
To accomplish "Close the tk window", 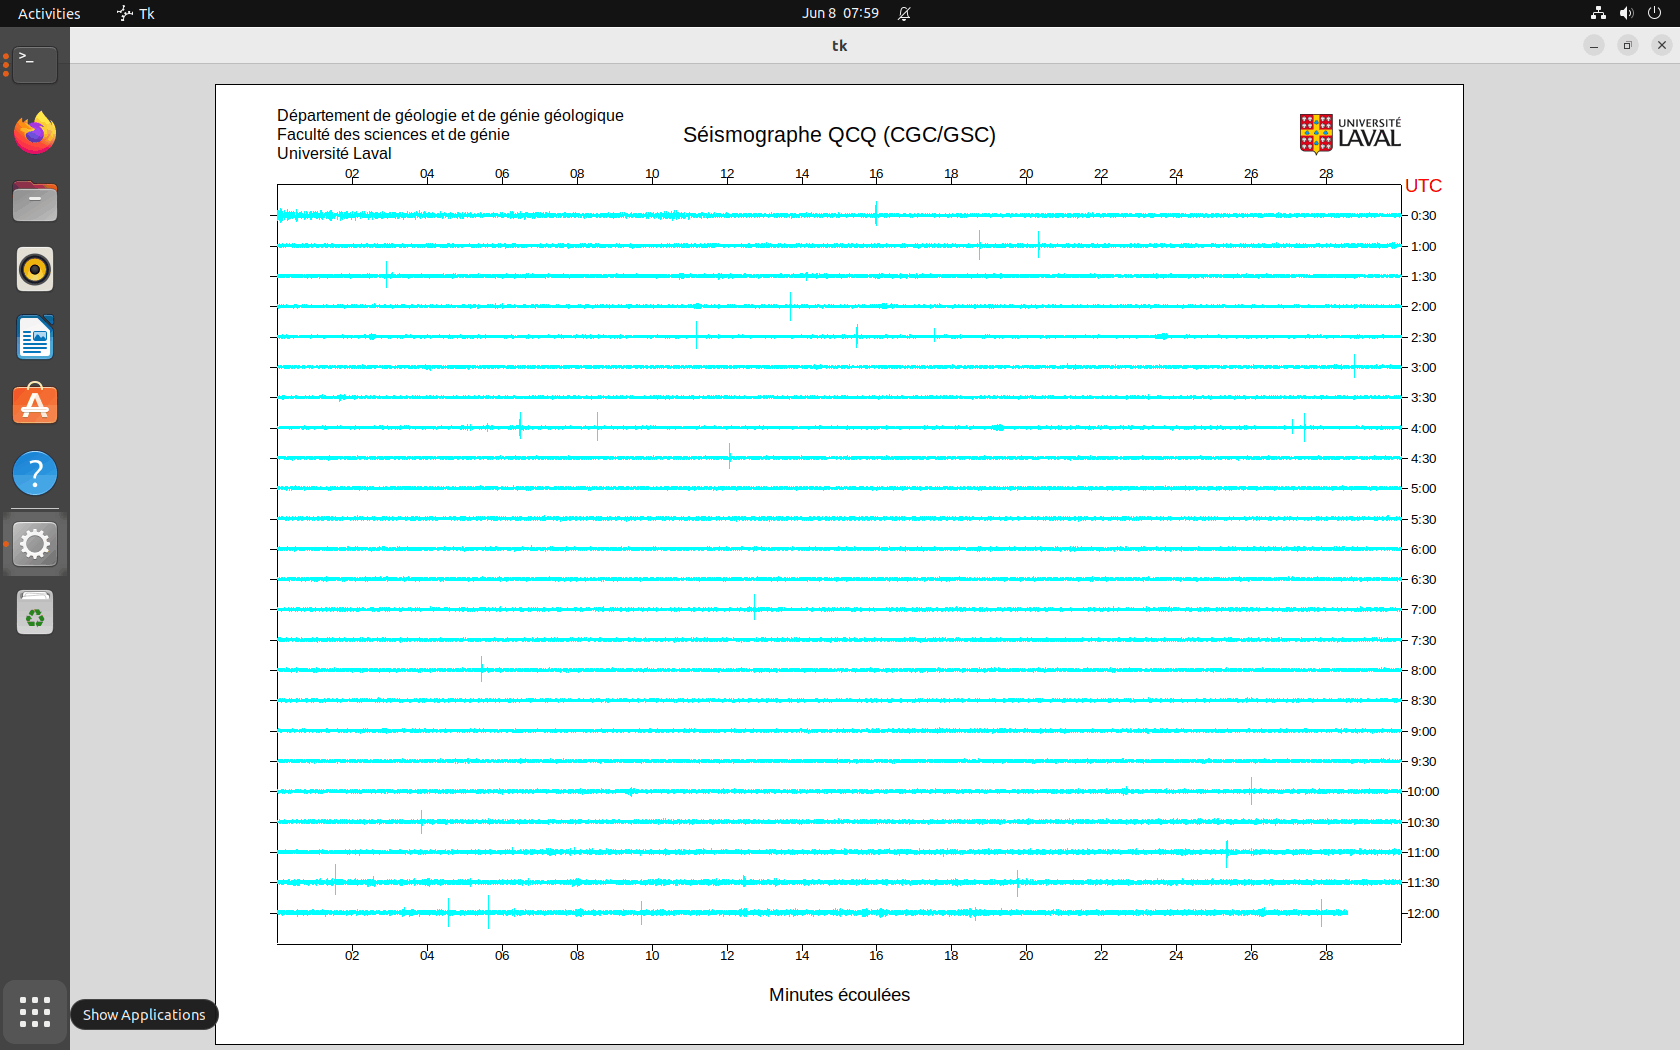I will [1662, 45].
